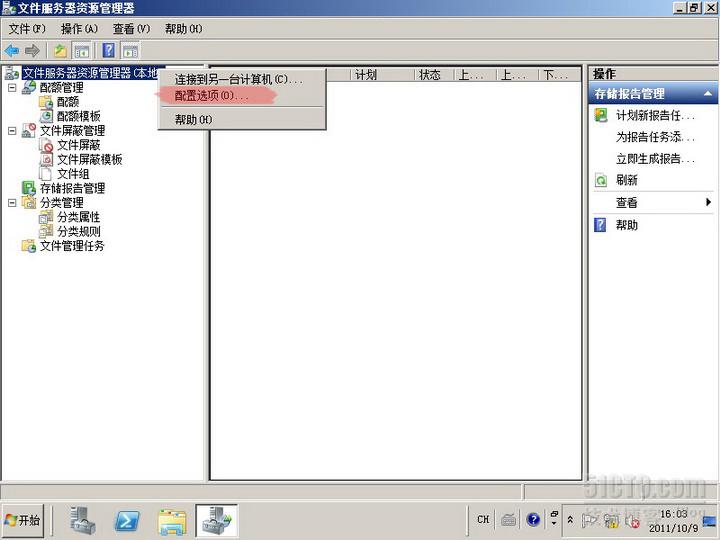Click the taskbar help question mark icon
The width and height of the screenshot is (720, 540).
pos(533,519)
